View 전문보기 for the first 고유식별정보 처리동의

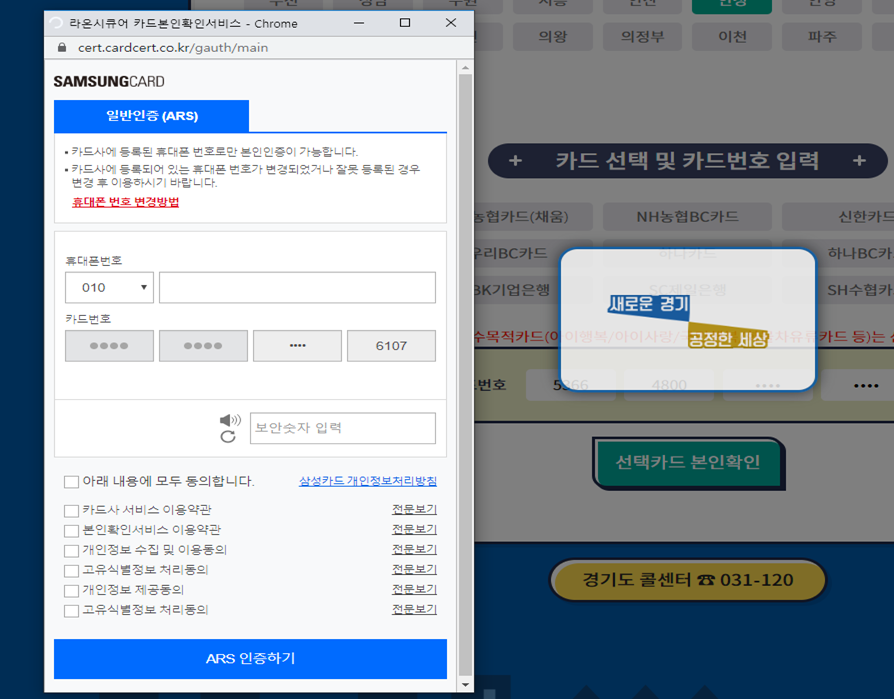tap(415, 569)
